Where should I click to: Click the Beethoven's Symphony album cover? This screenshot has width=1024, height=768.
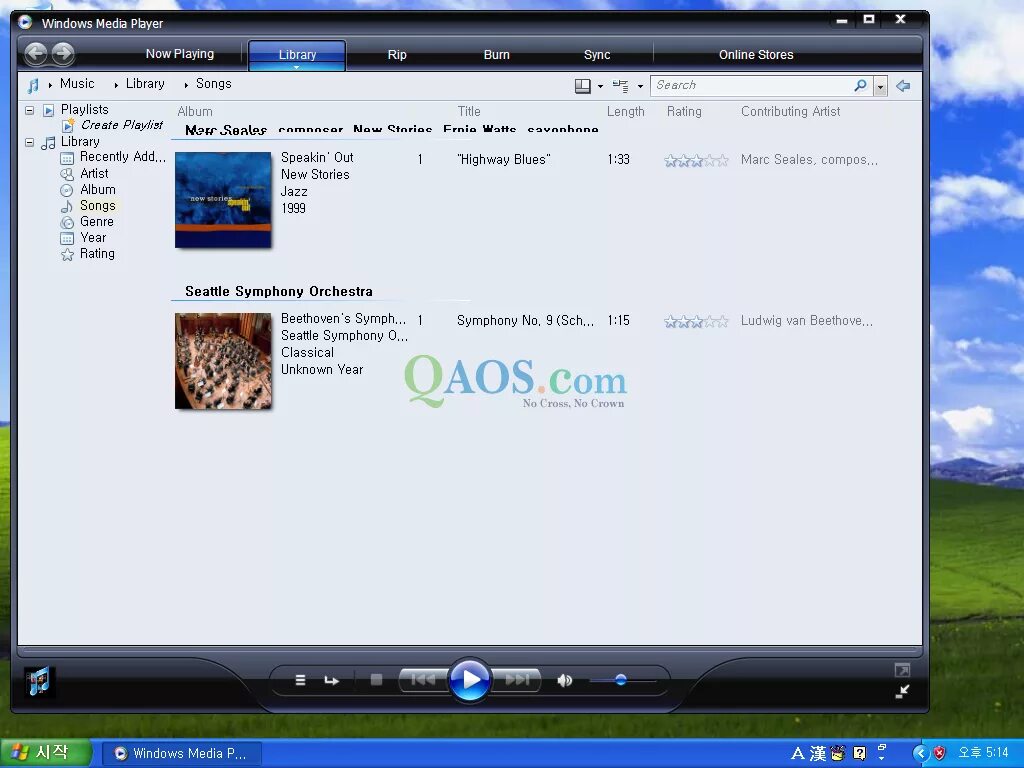(x=223, y=360)
